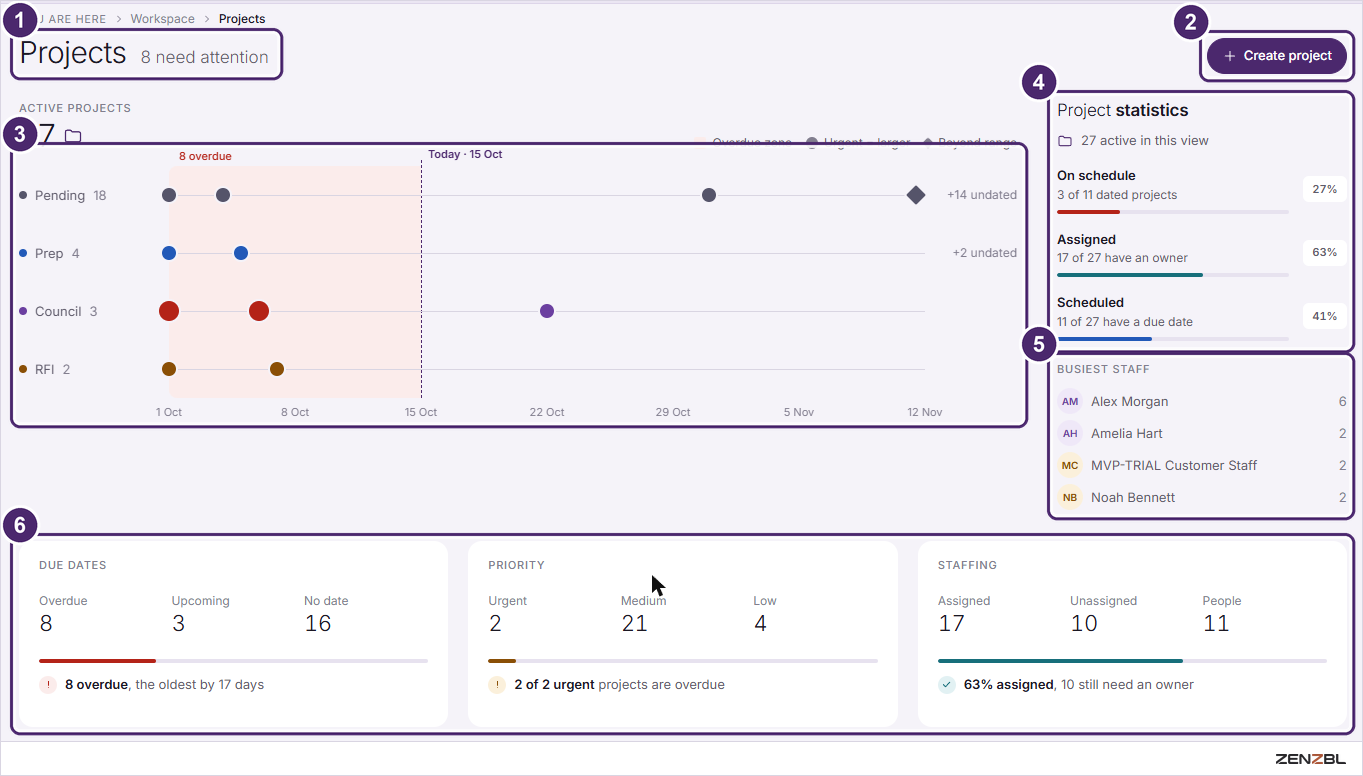Click the ZENZBL logo in the footer
Viewport: 1363px width, 776px height.
(x=1310, y=759)
